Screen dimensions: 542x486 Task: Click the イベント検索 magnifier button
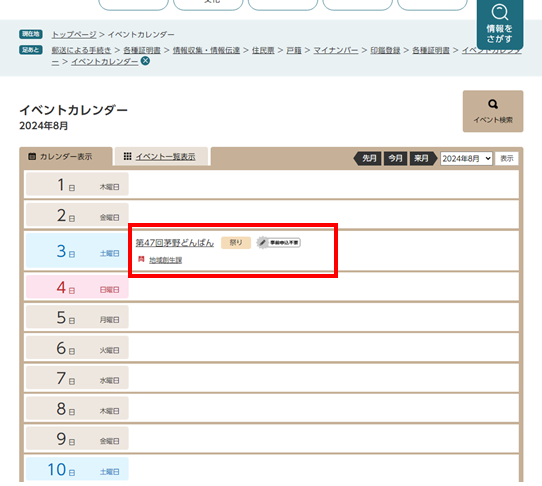[493, 111]
